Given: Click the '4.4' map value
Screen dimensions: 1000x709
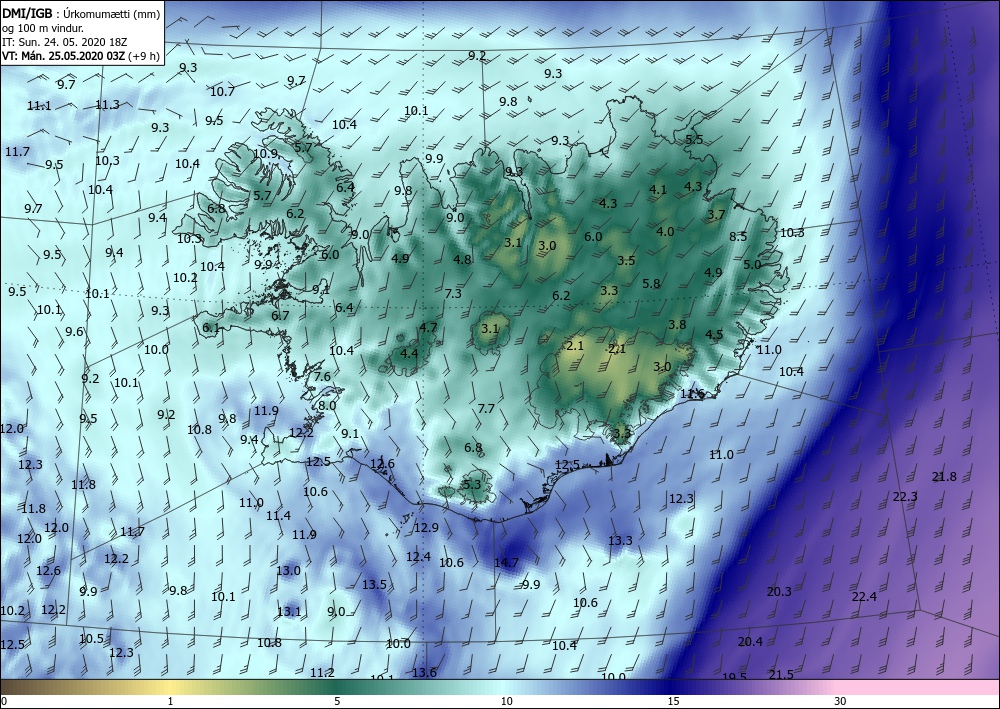Looking at the screenshot, I should point(409,353).
